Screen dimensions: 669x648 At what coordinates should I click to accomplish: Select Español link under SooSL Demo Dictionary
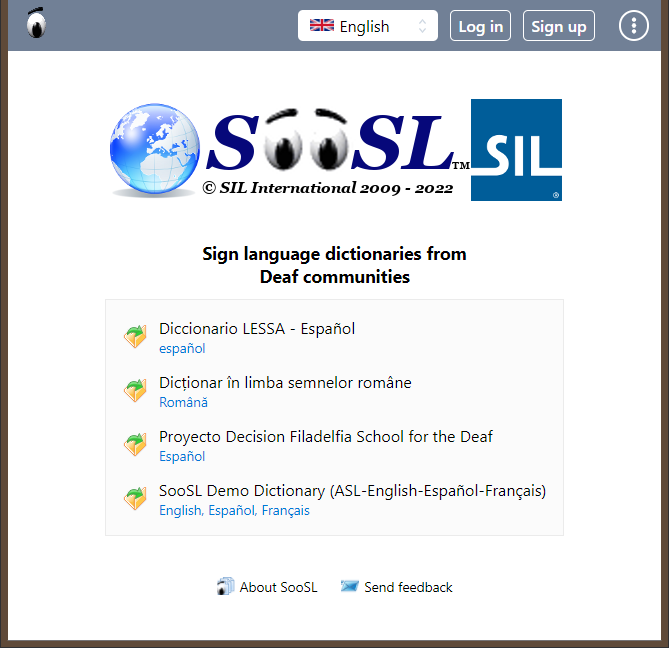232,510
